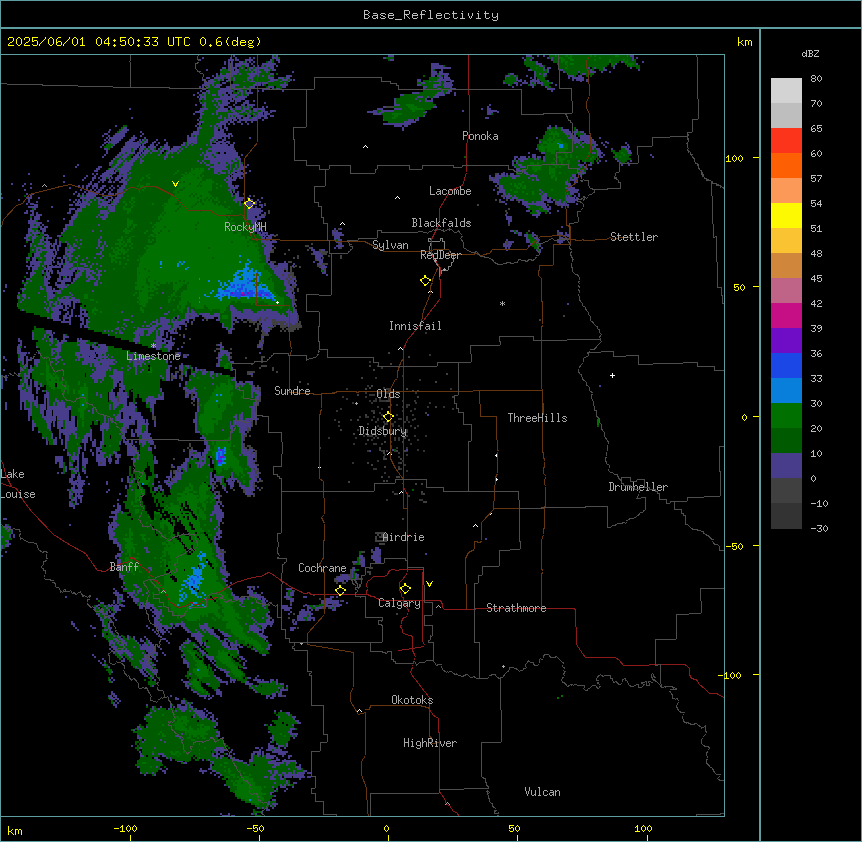Click the RockyMH label

(245, 227)
